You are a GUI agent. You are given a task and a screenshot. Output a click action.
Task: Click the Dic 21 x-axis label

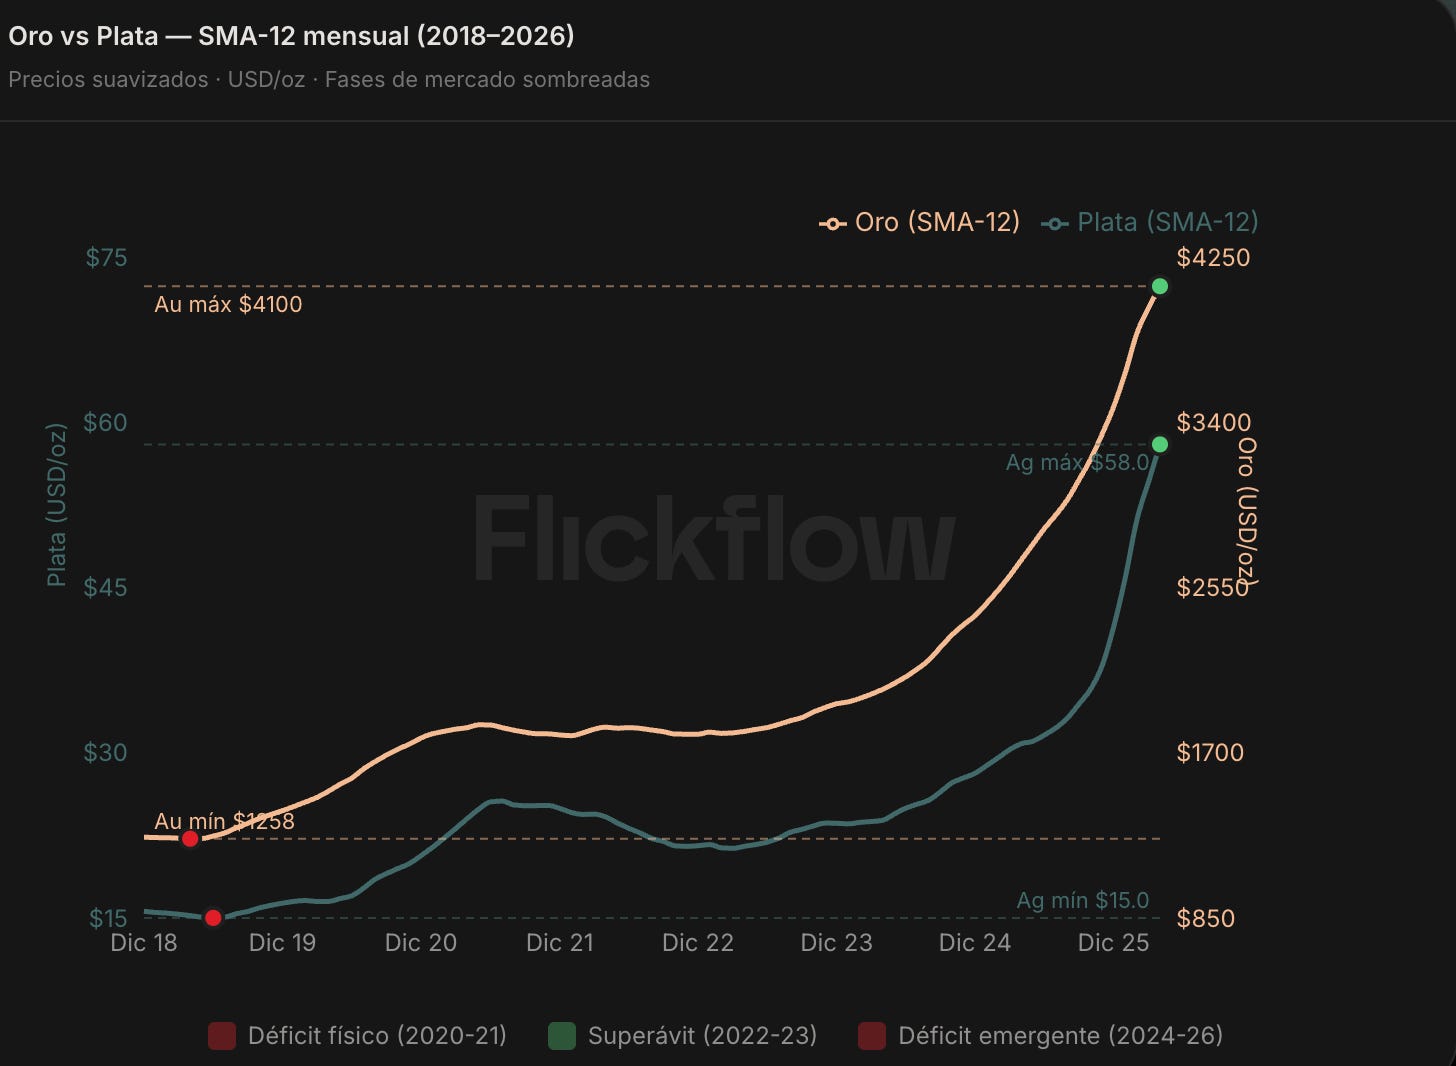tap(560, 943)
